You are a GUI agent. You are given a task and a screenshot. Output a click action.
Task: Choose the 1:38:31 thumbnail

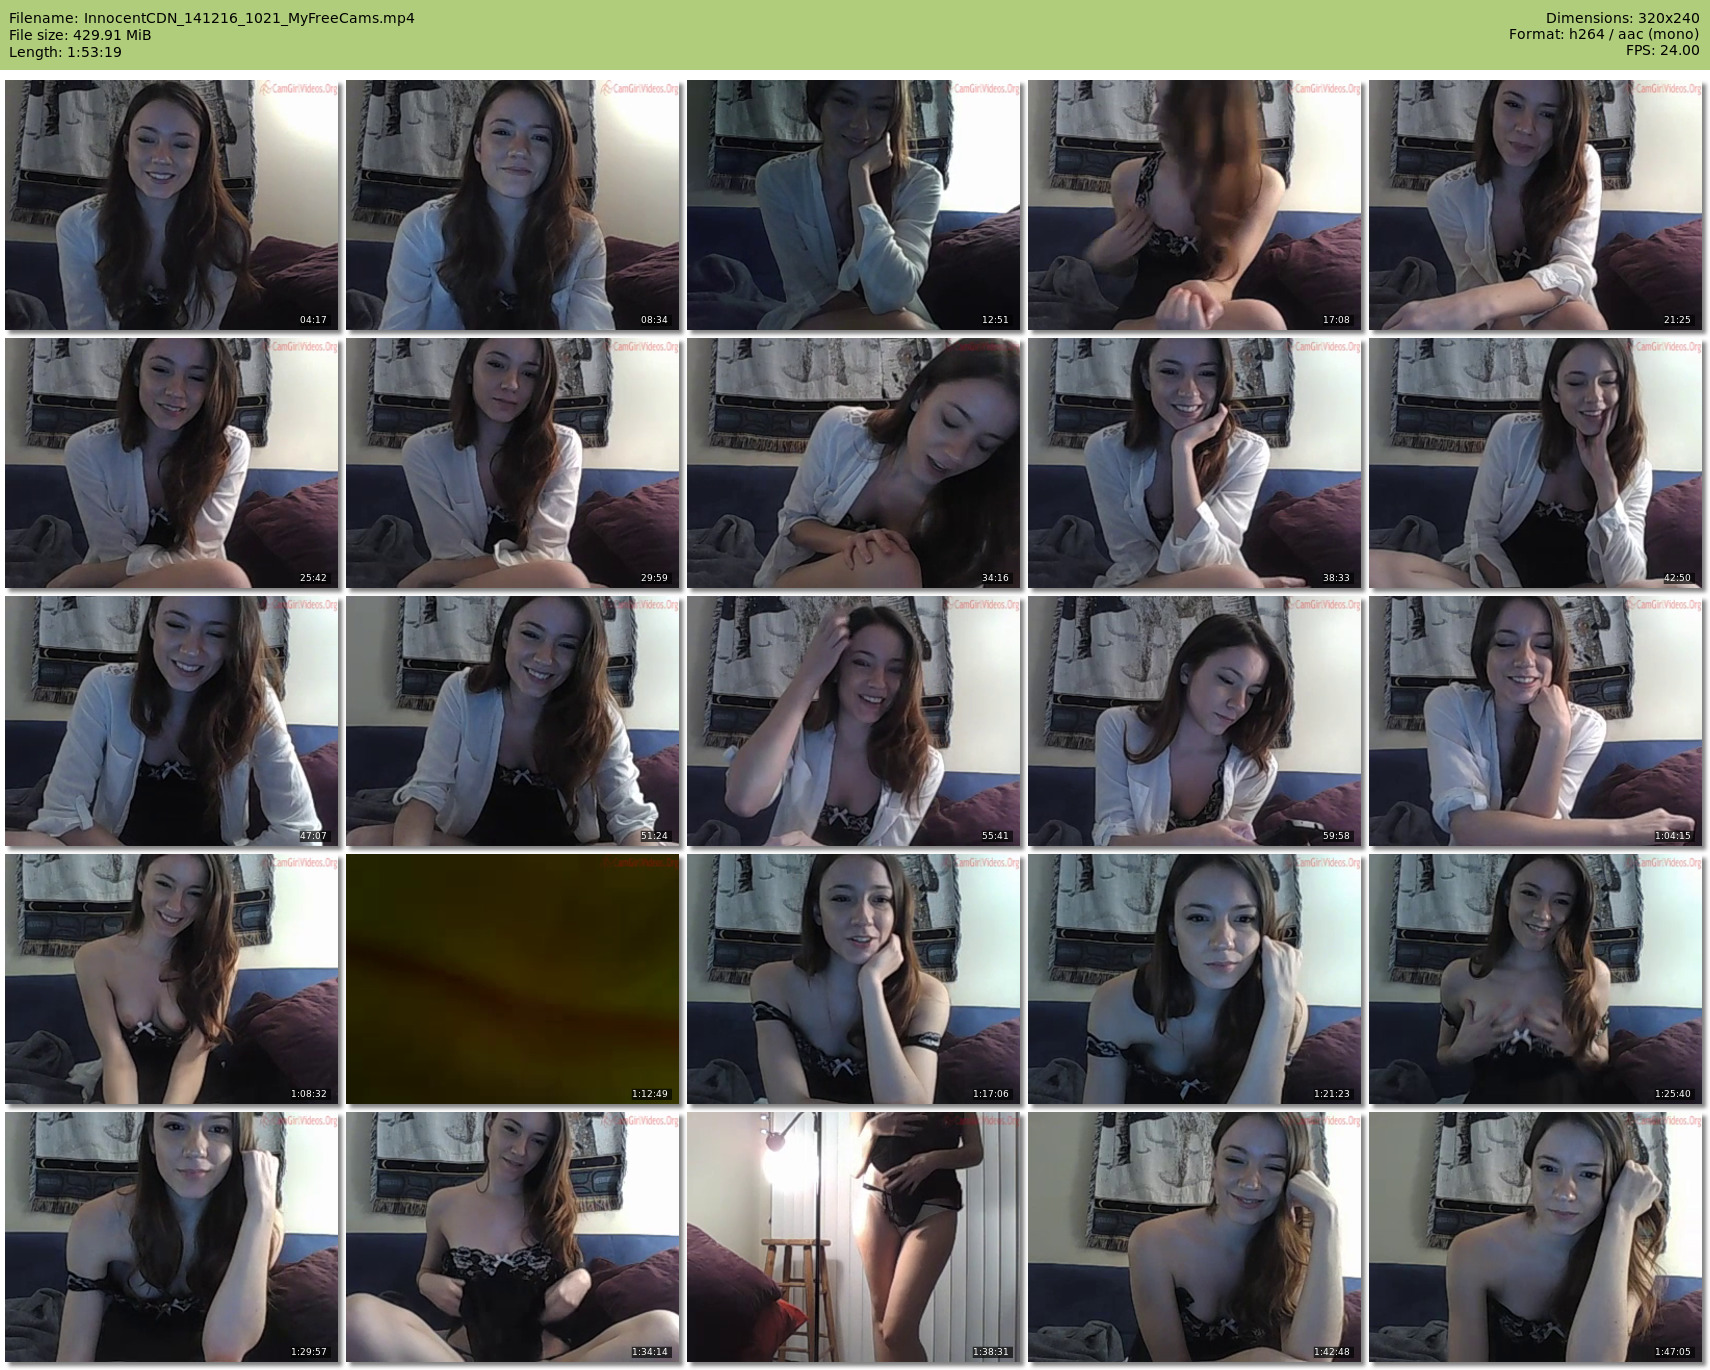pos(854,1237)
